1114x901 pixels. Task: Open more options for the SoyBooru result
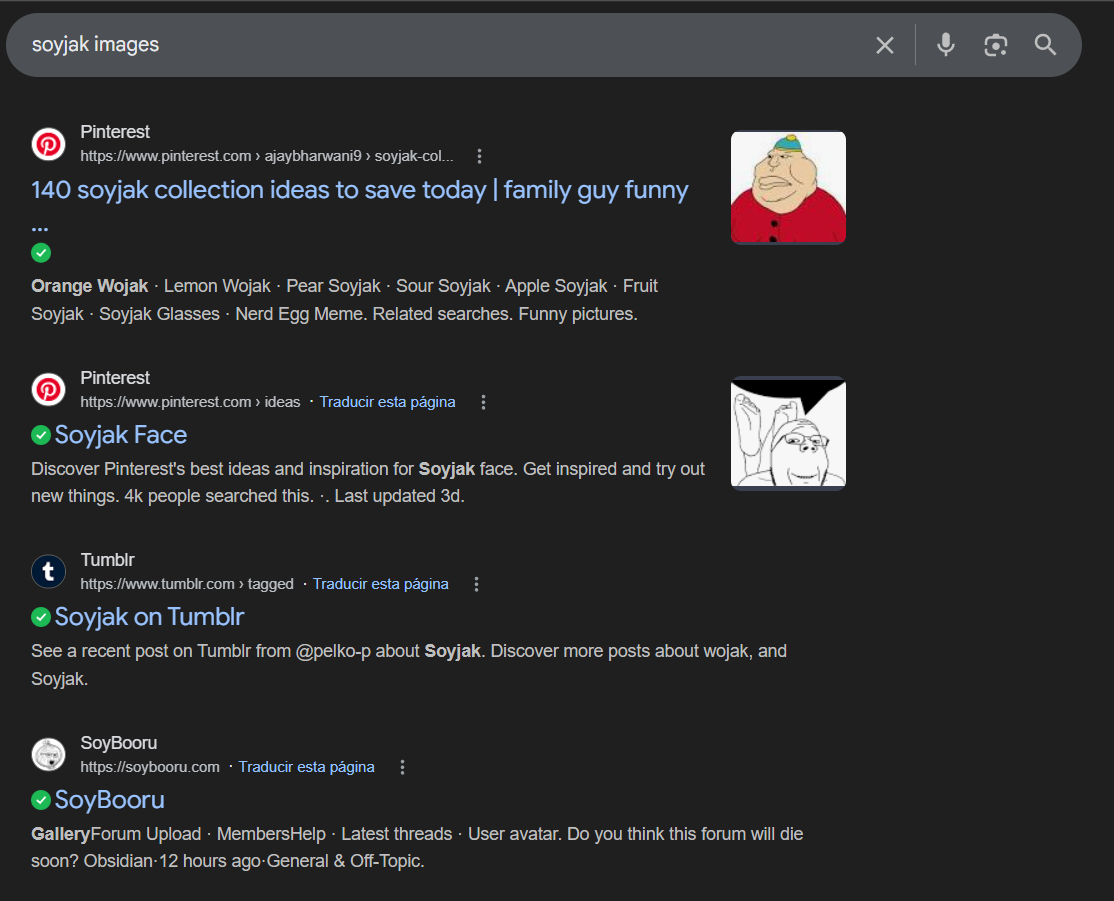[403, 767]
